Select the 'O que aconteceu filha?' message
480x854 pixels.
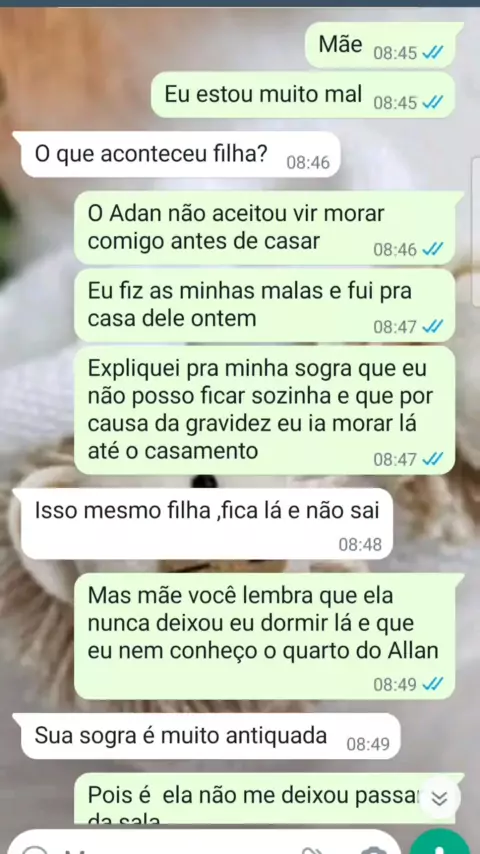177,155
